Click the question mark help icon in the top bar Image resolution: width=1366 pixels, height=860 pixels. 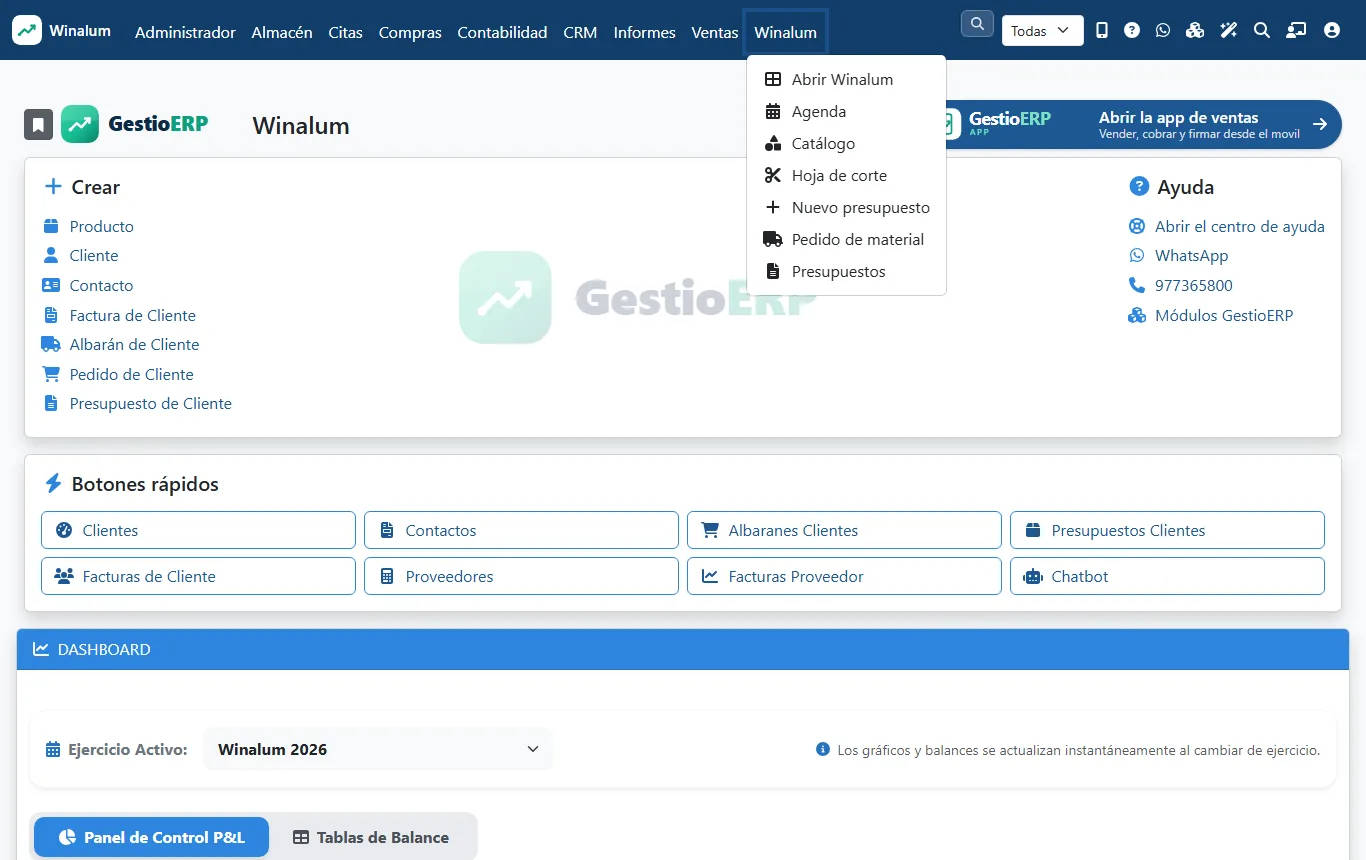(x=1132, y=31)
